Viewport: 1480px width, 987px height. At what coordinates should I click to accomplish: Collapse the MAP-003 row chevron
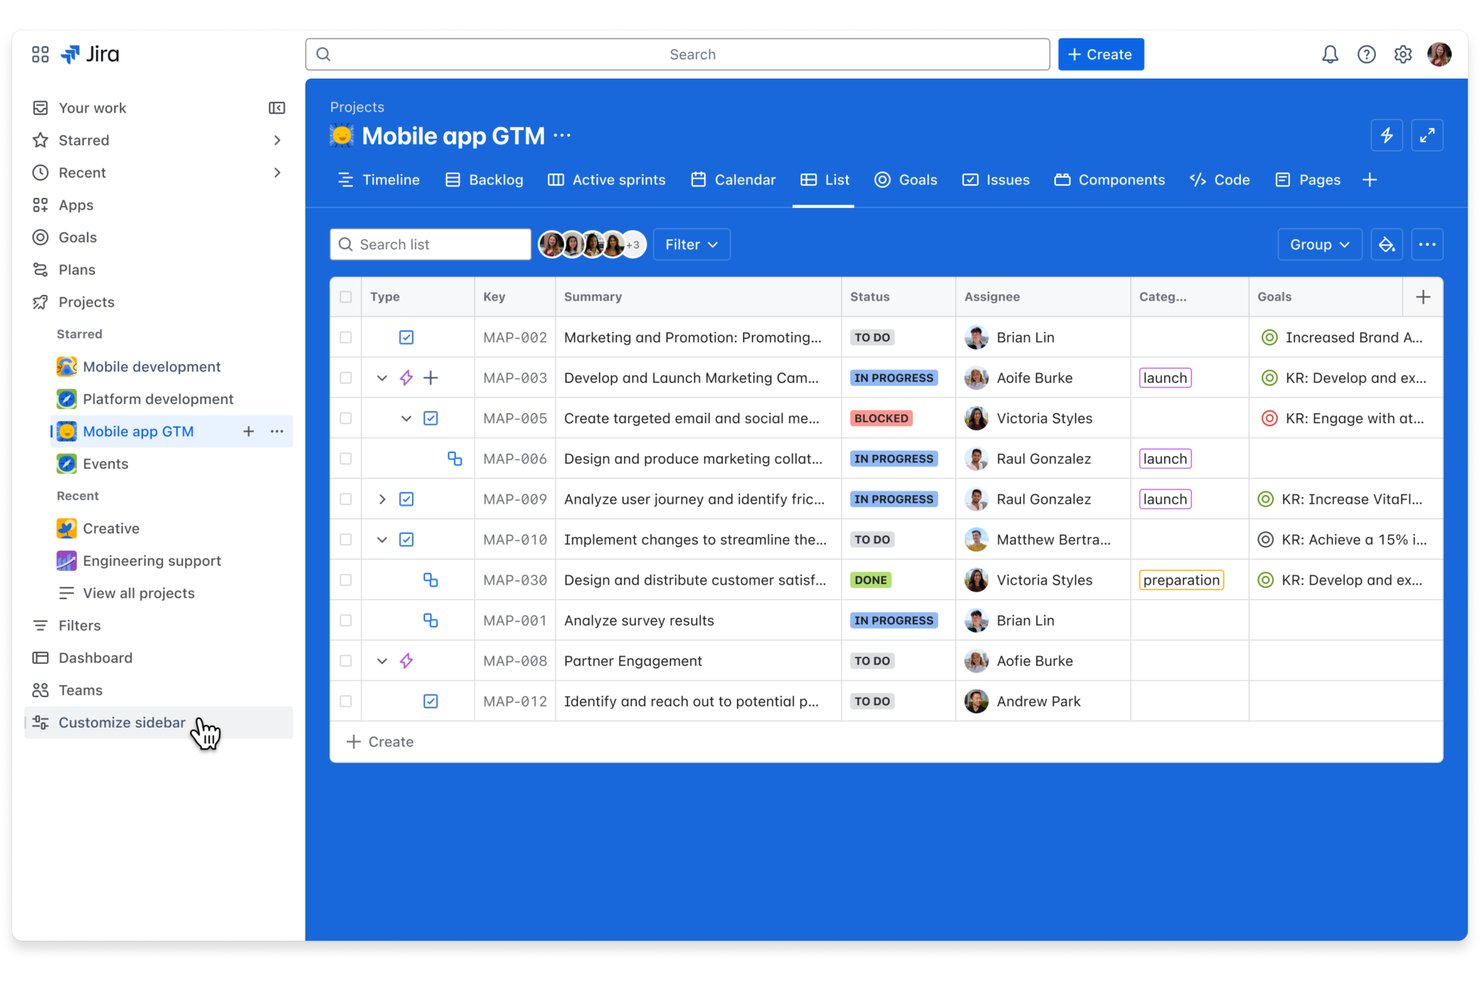click(382, 378)
